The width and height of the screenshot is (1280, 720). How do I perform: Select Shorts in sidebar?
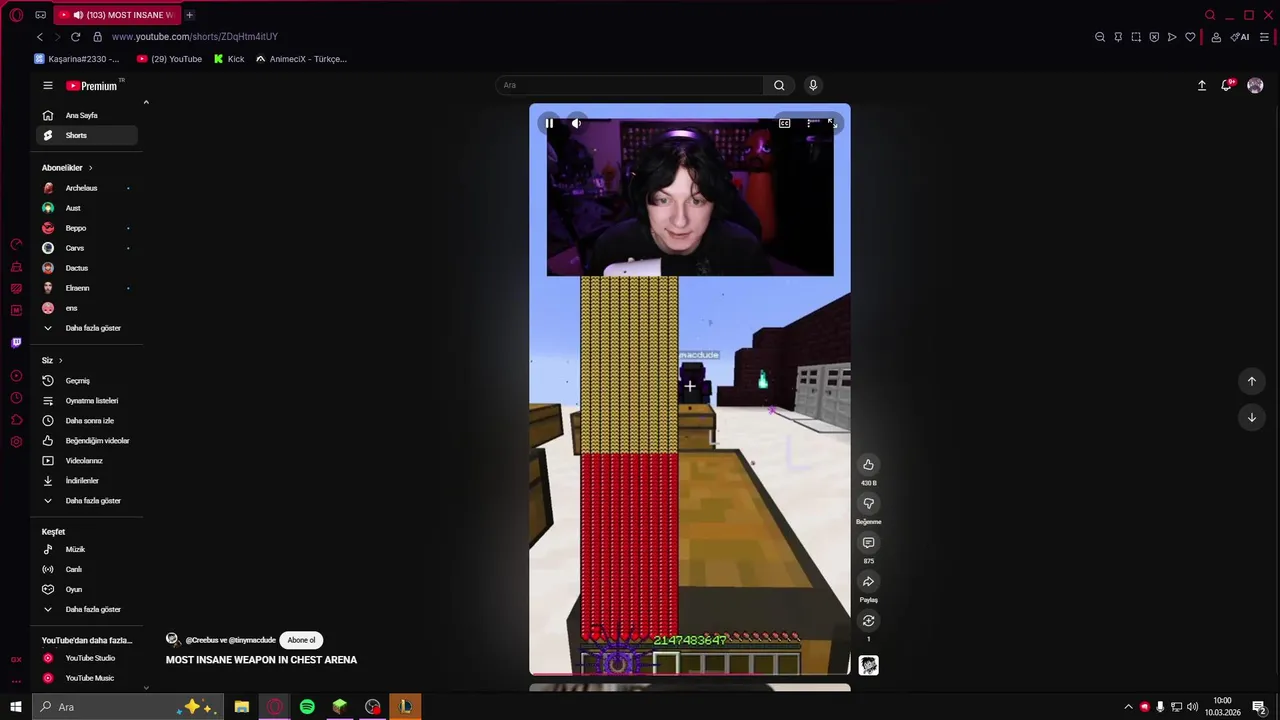(x=87, y=135)
